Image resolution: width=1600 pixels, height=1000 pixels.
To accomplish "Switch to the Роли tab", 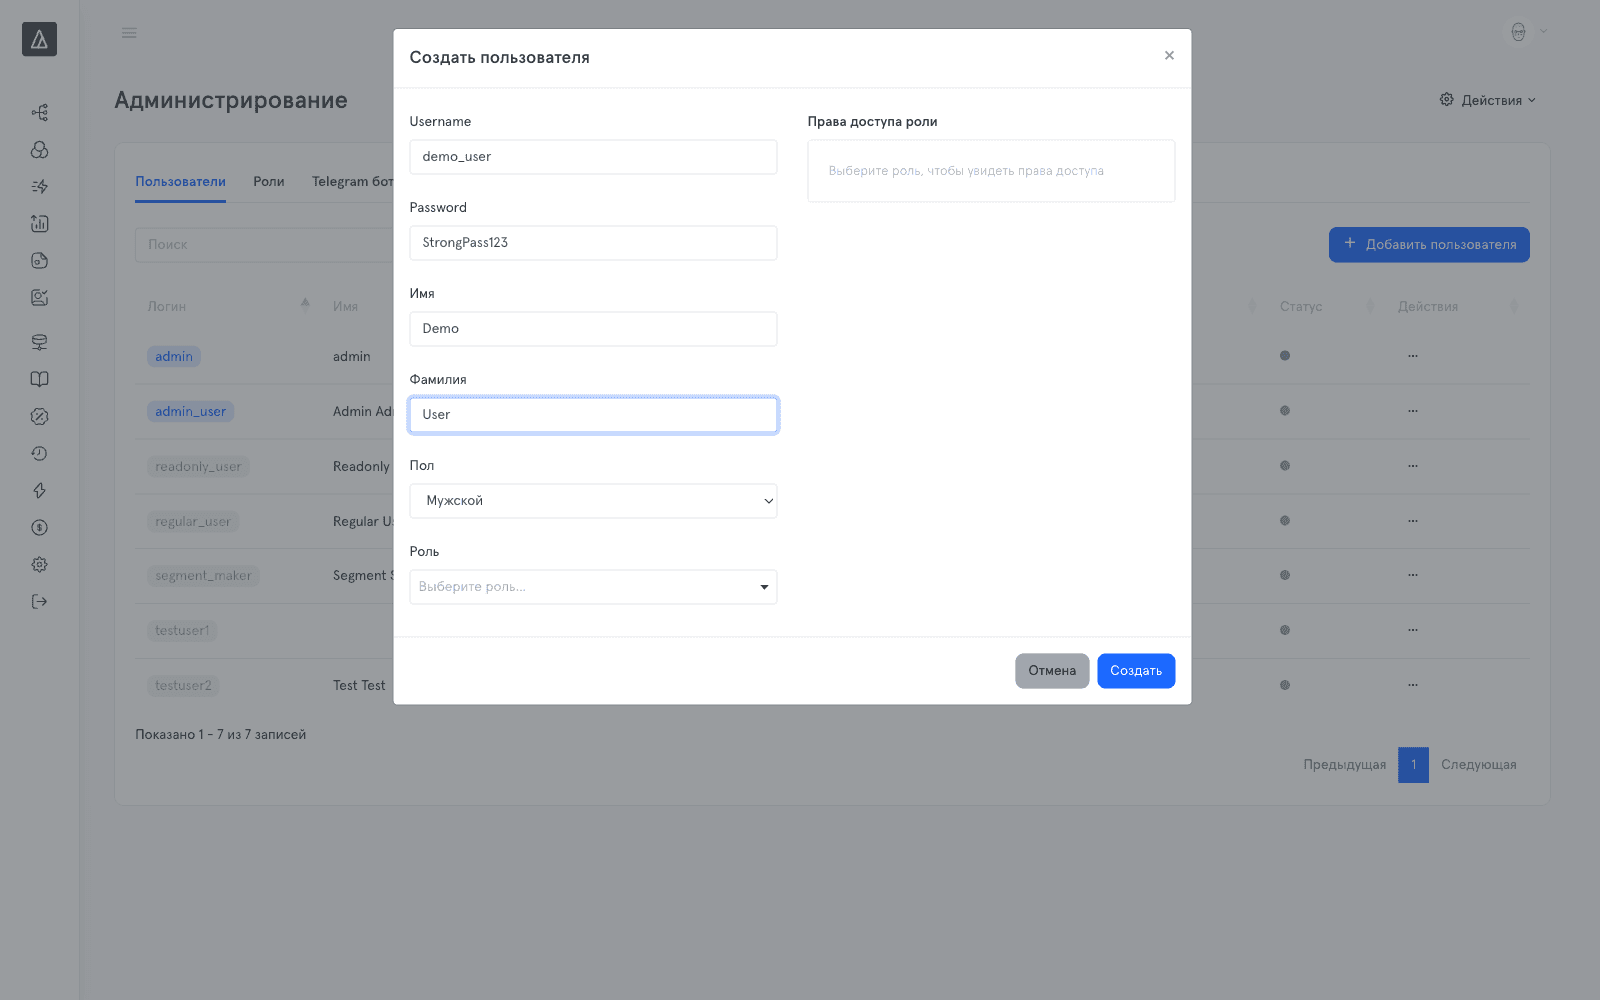I will tap(269, 181).
